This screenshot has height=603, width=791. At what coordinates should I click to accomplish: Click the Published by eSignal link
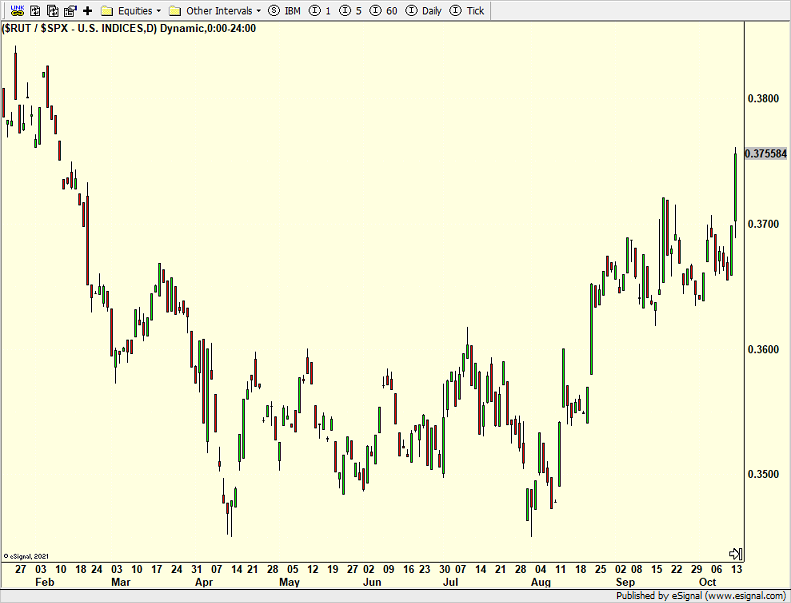tap(701, 595)
